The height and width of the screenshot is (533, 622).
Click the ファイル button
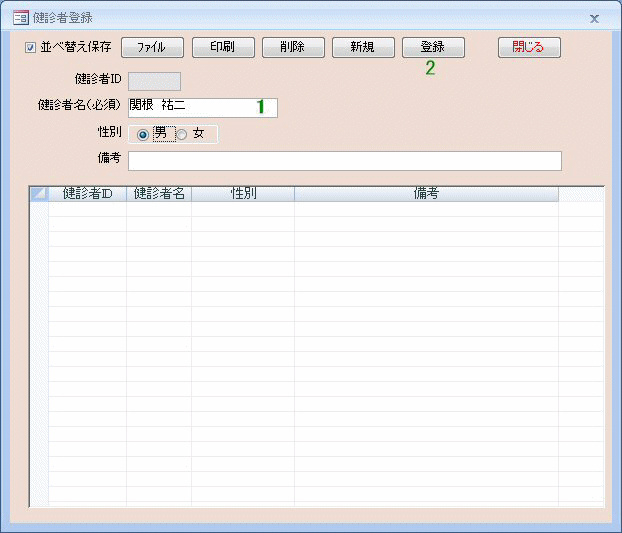click(x=152, y=48)
